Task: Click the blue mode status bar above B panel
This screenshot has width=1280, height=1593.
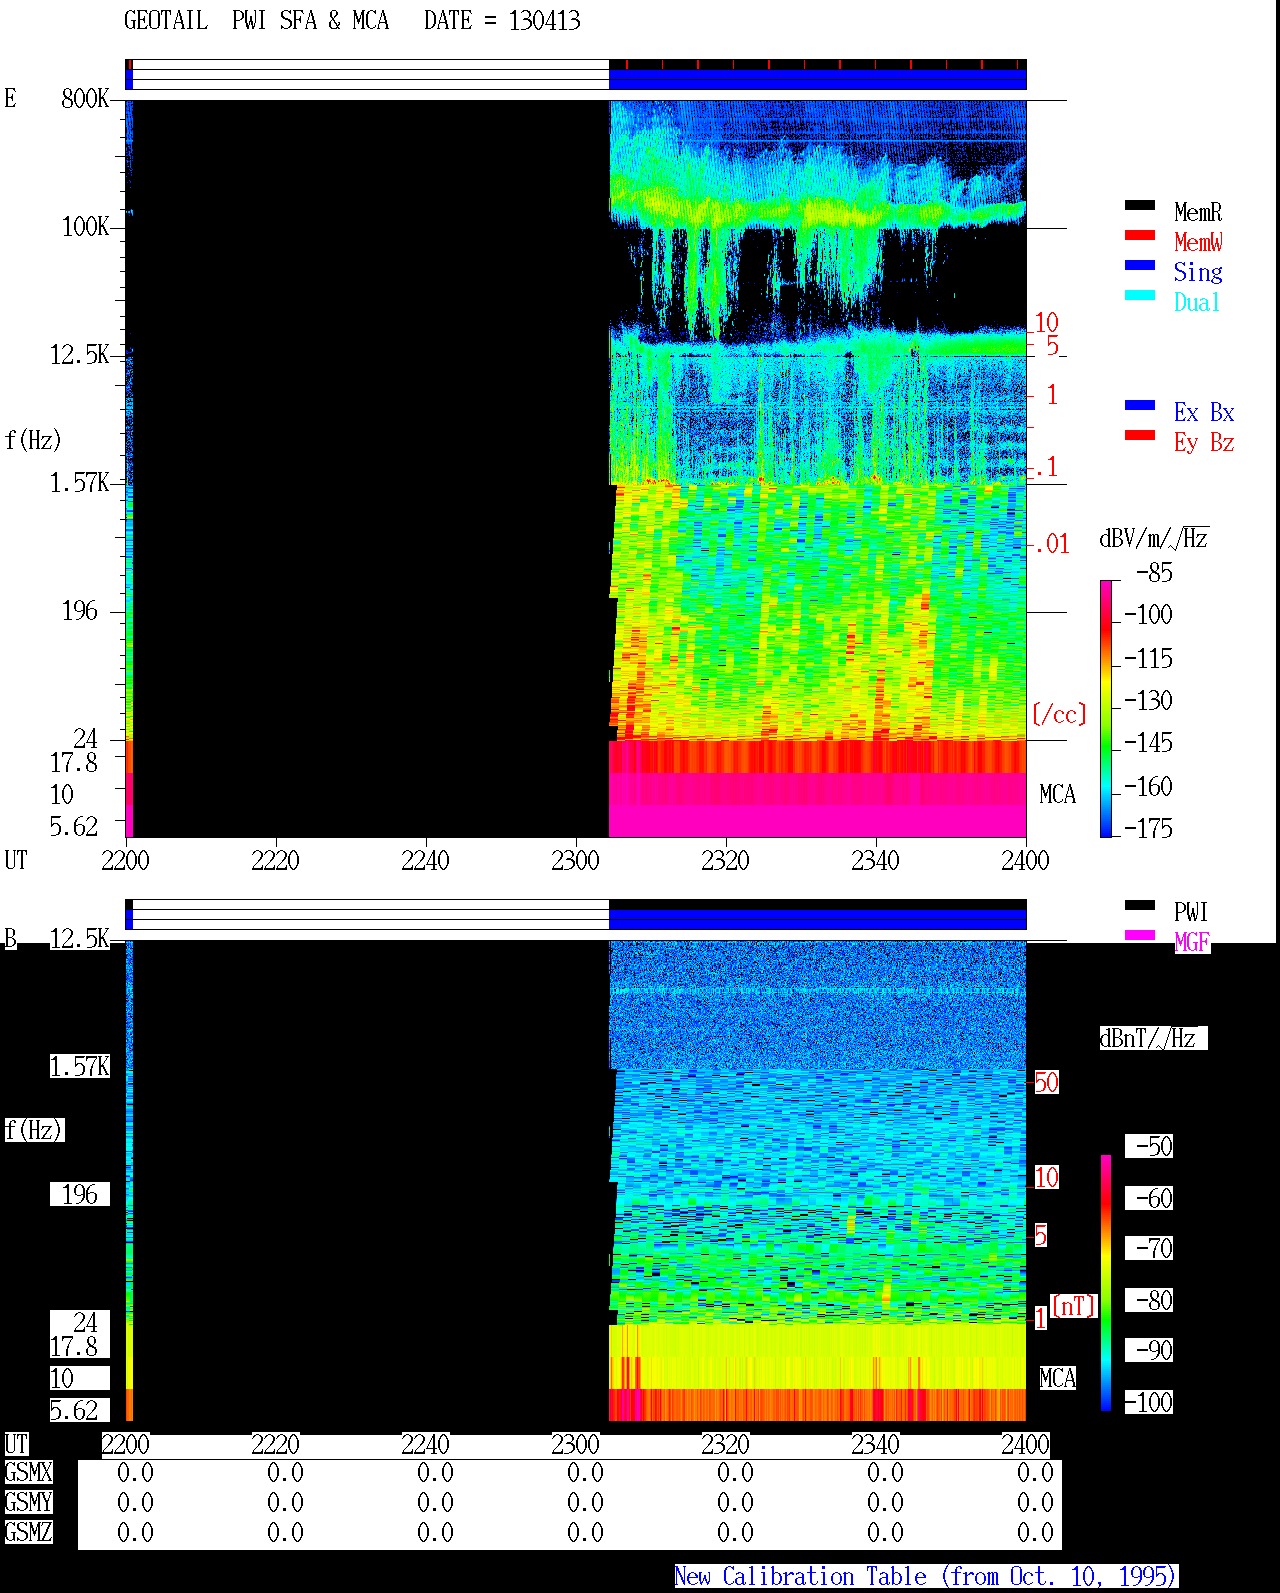Action: point(817,919)
